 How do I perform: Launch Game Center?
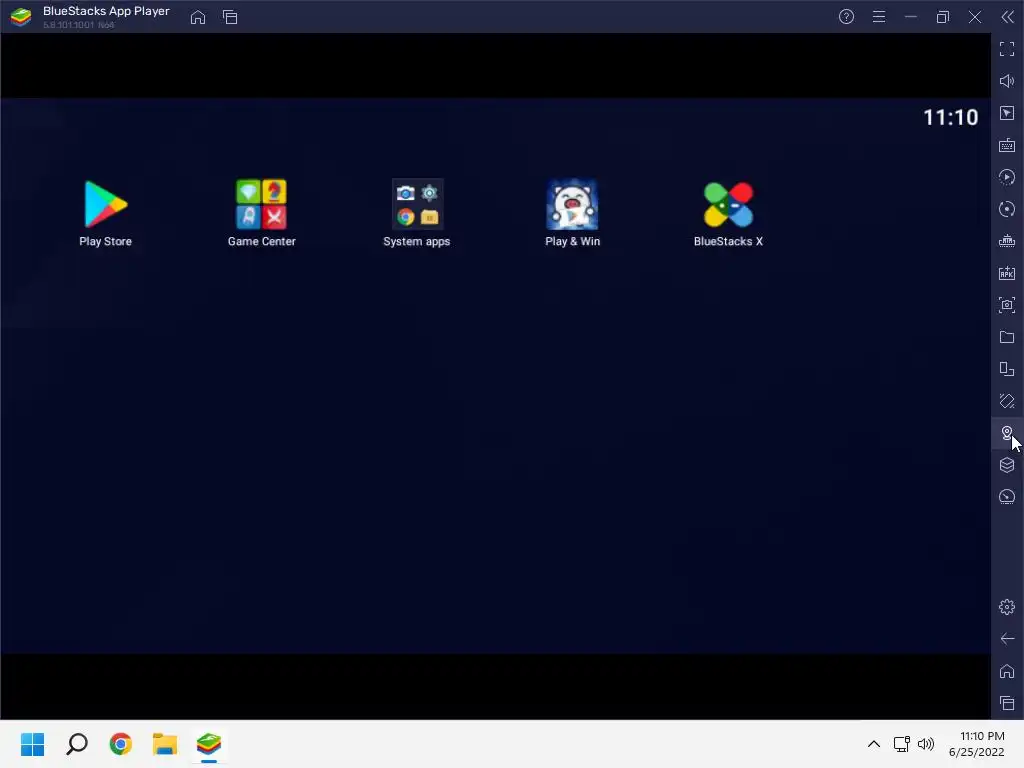click(261, 213)
